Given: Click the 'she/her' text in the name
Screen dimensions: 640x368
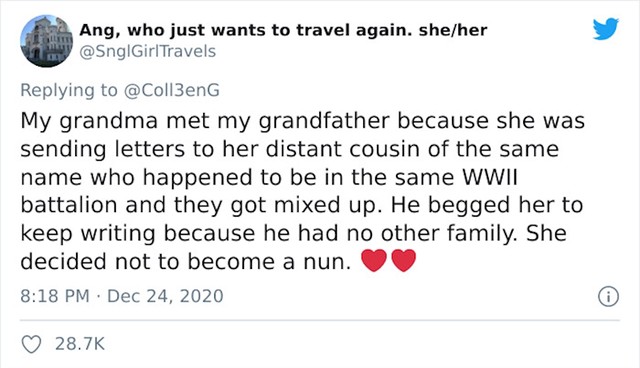Looking at the screenshot, I should pyautogui.click(x=453, y=30).
